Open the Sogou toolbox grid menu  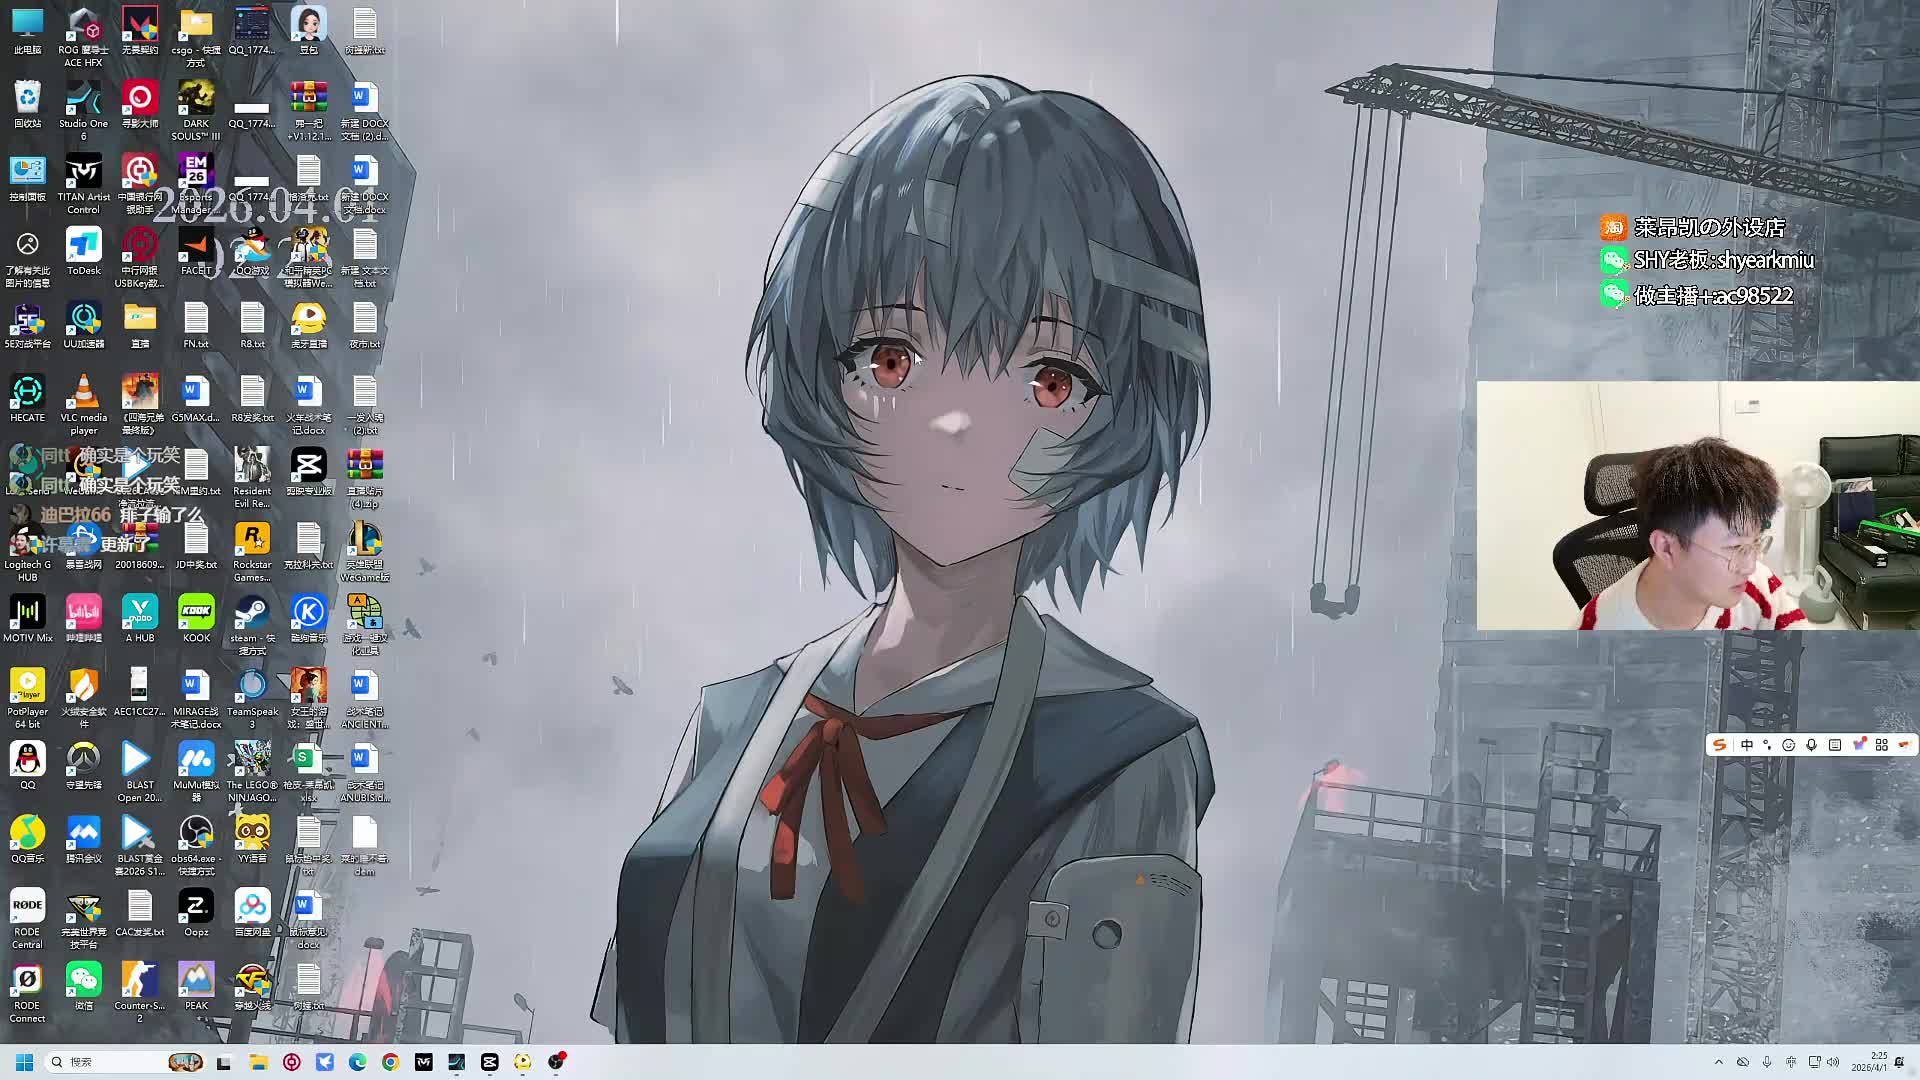click(x=1881, y=745)
